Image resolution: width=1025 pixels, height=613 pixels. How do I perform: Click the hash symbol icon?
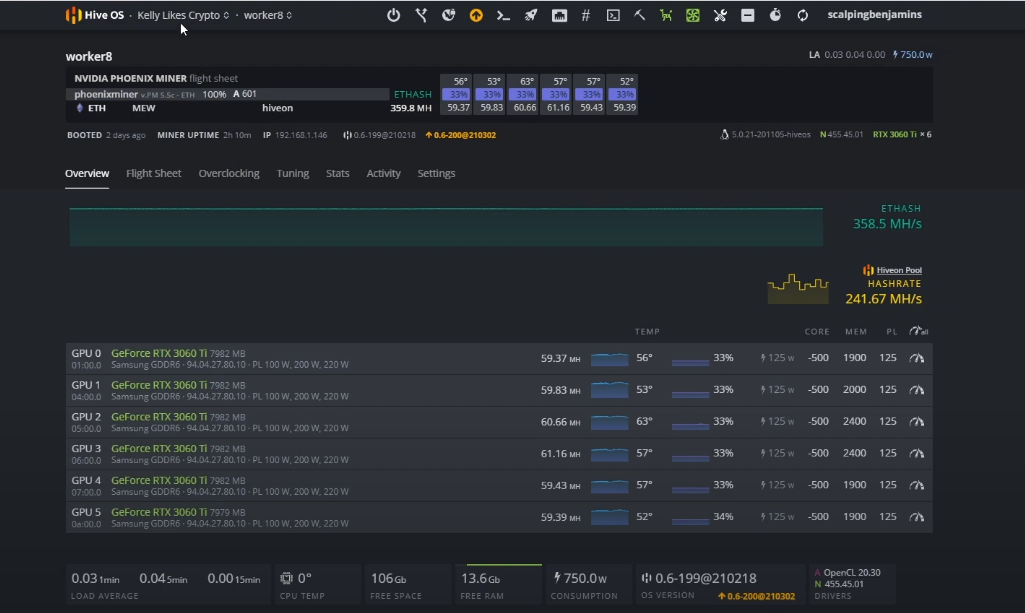586,15
